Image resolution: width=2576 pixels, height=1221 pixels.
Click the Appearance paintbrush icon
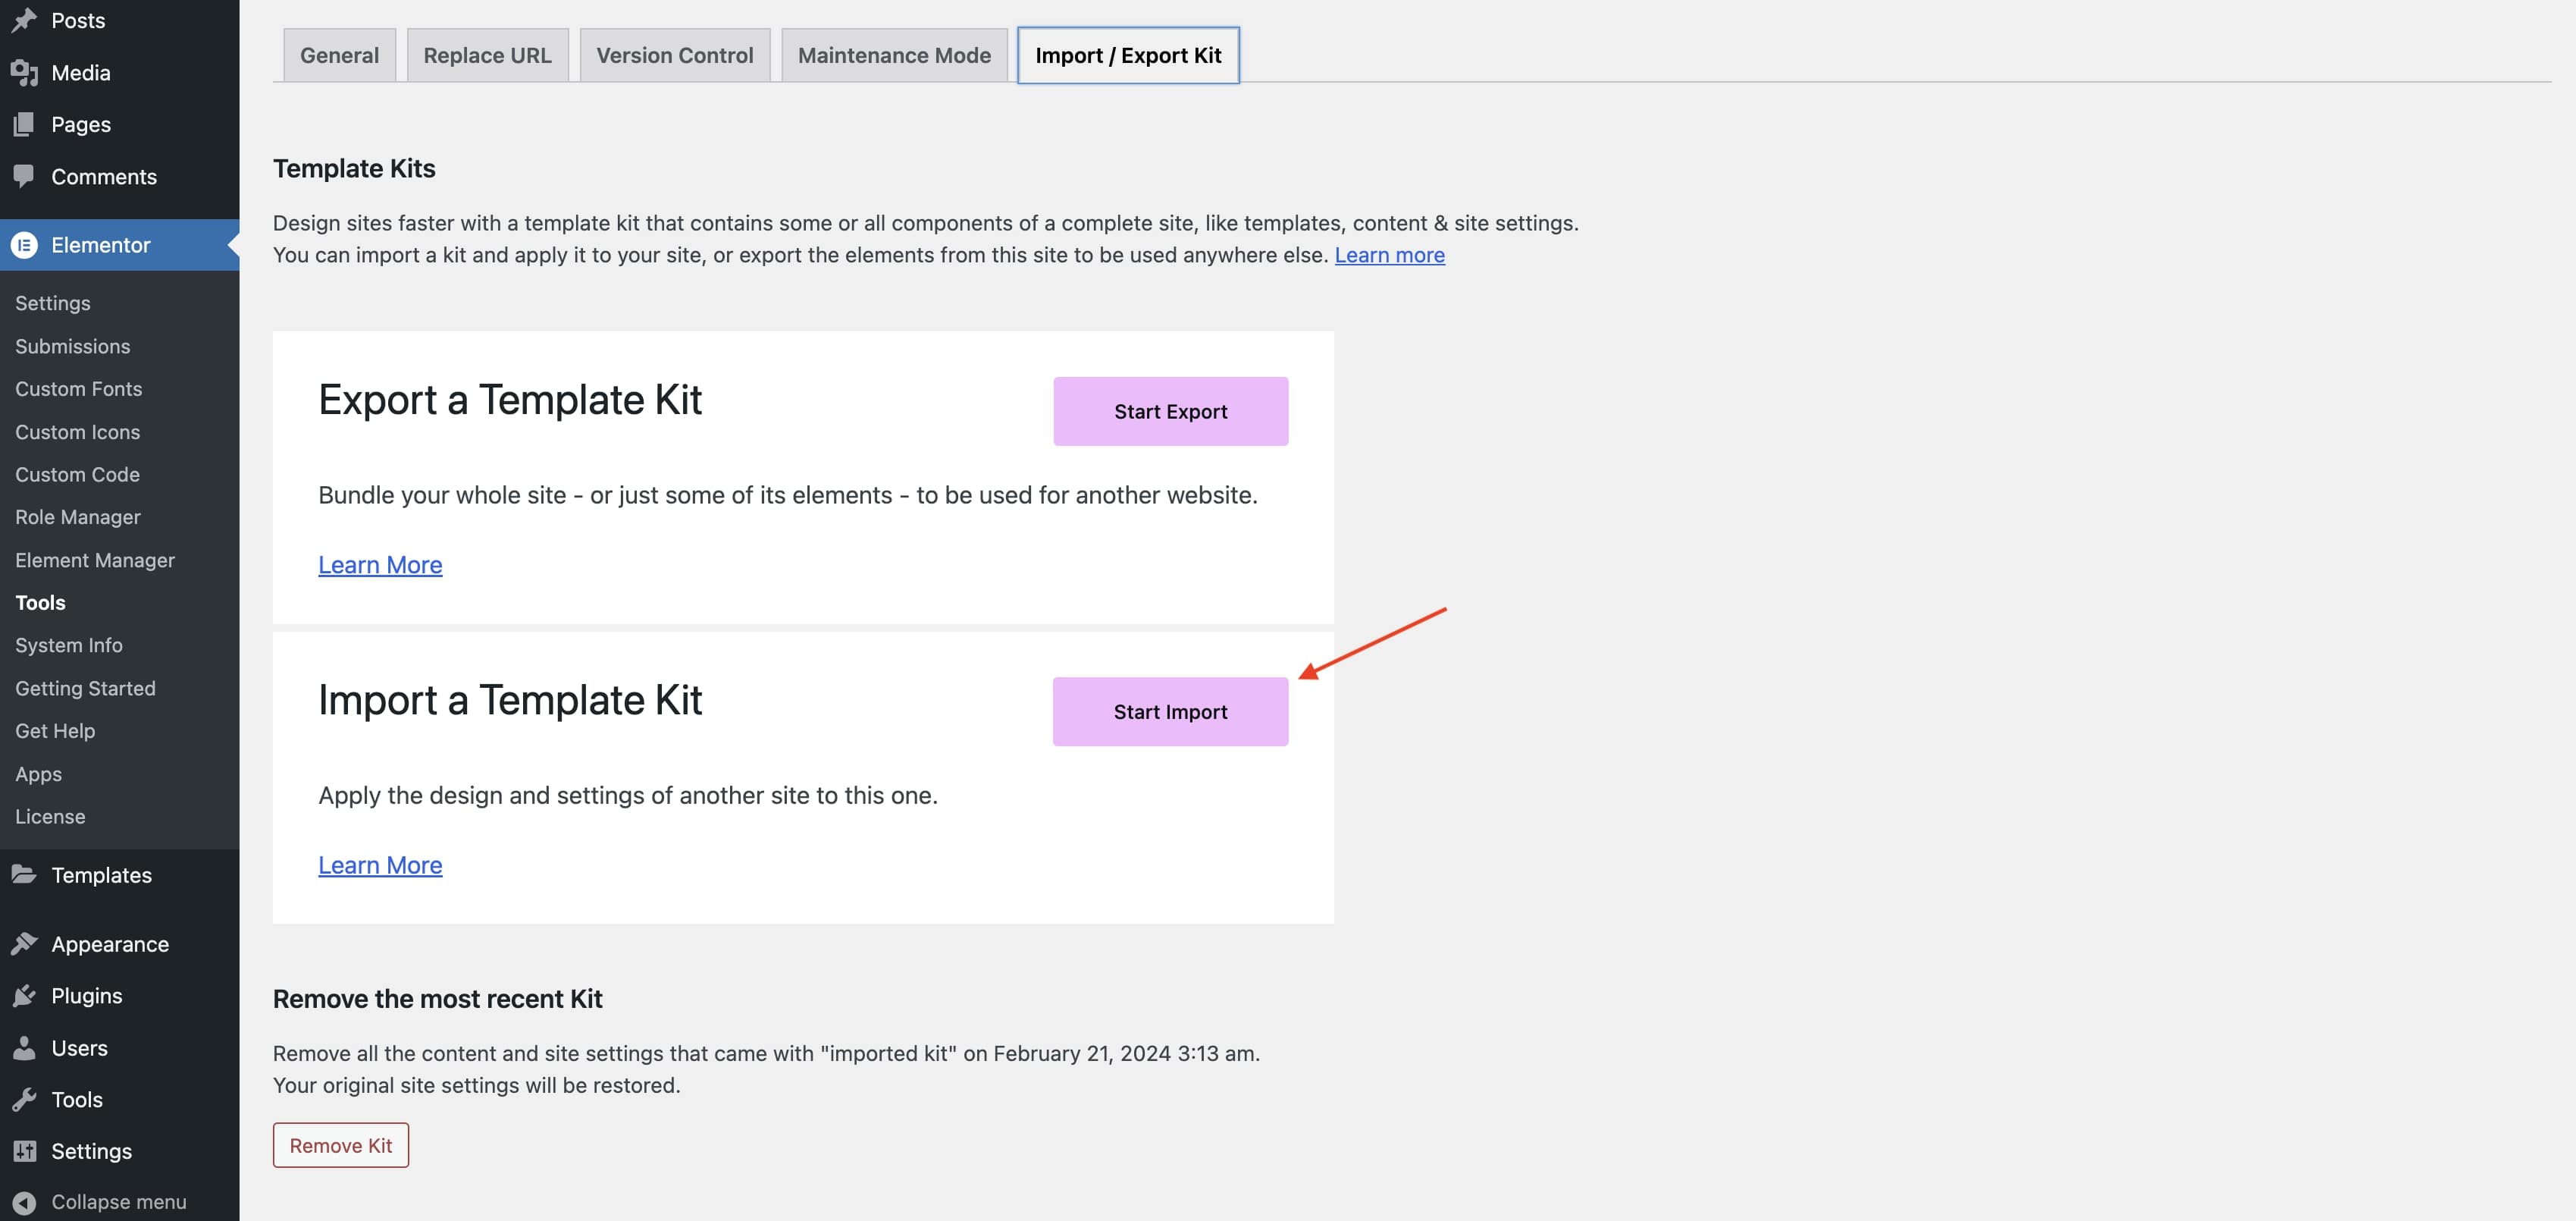pos(24,944)
